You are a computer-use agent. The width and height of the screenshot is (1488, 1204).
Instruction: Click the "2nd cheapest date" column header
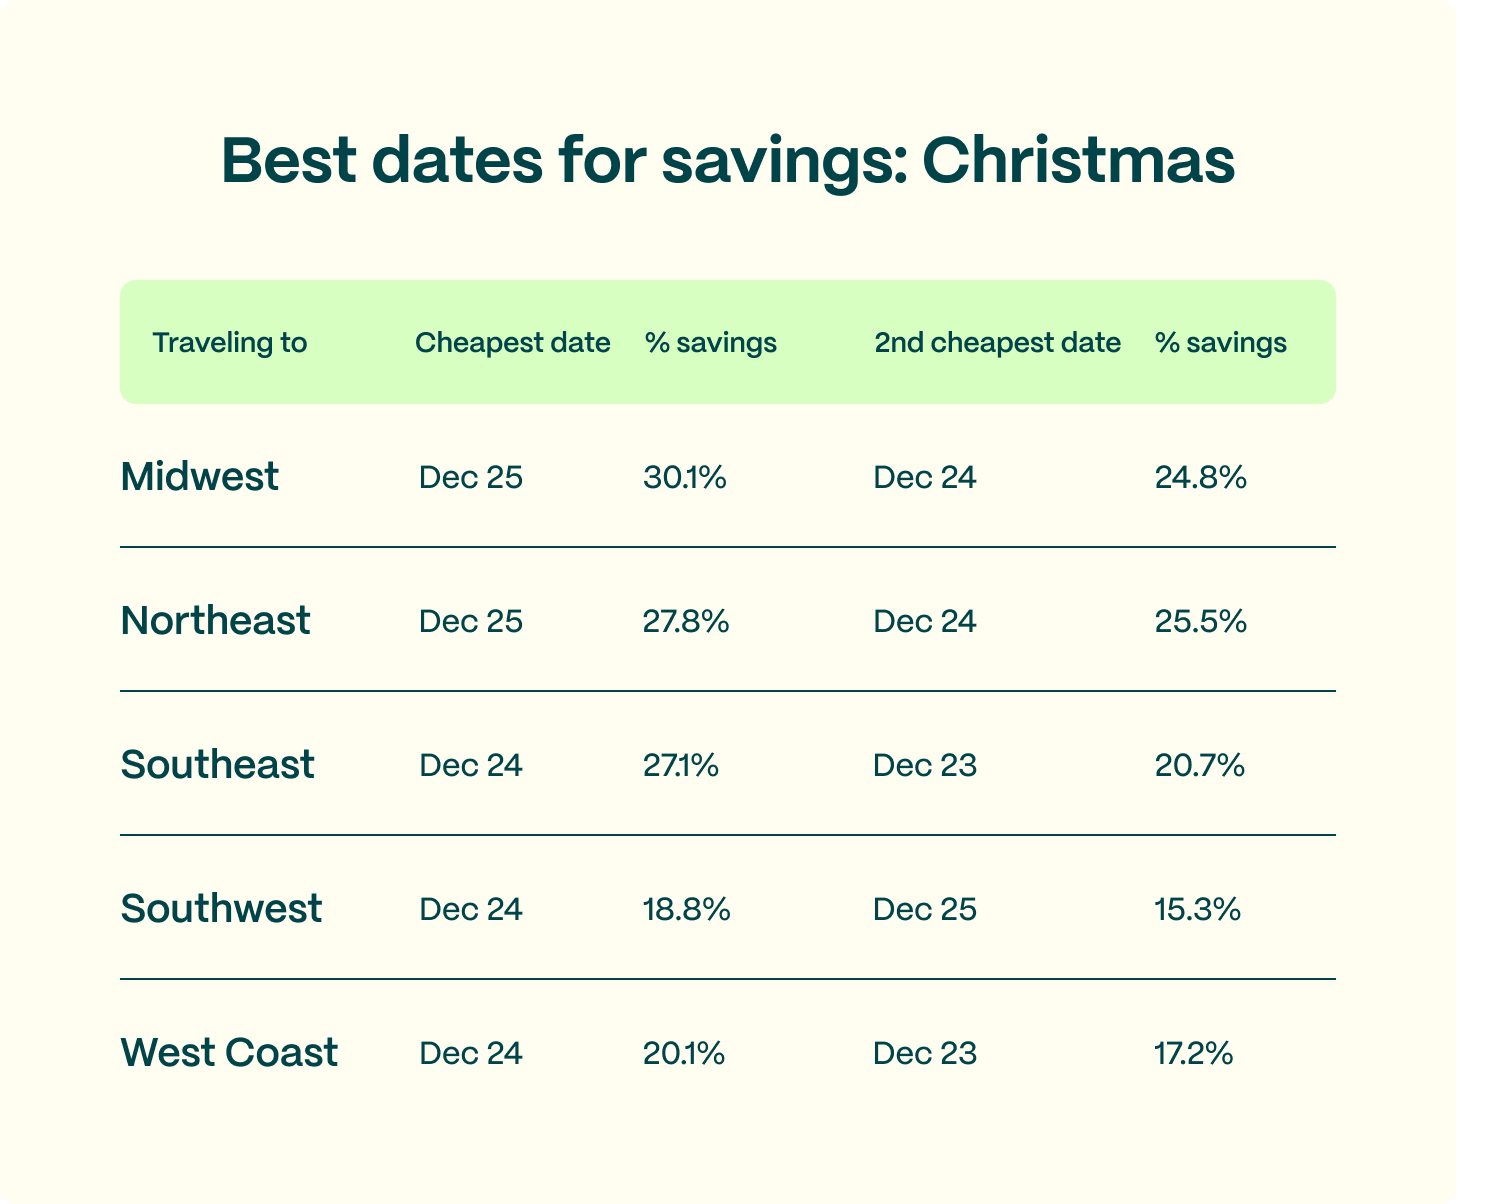(x=997, y=343)
